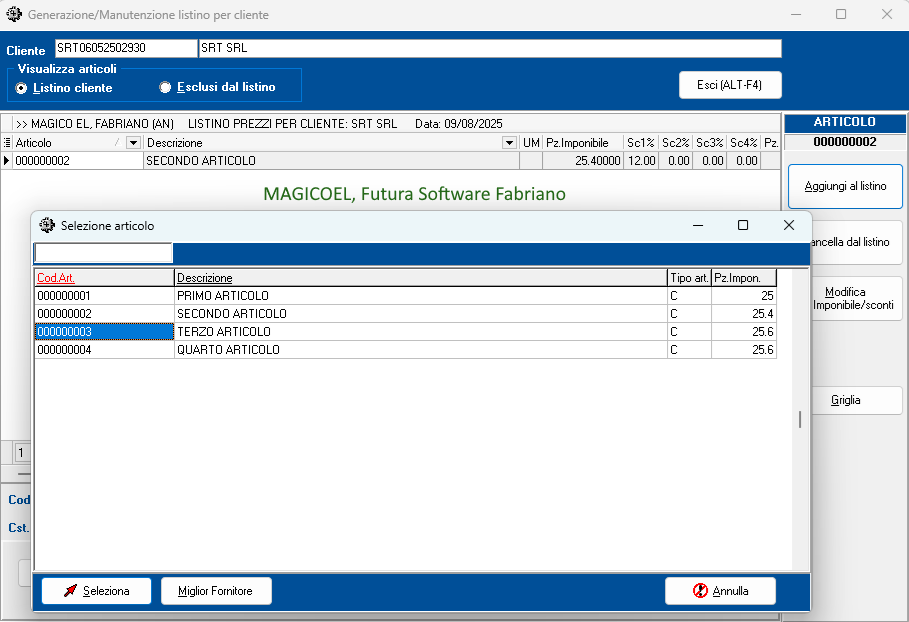
Task: Click the Sc1% column header
Action: pyautogui.click(x=641, y=143)
